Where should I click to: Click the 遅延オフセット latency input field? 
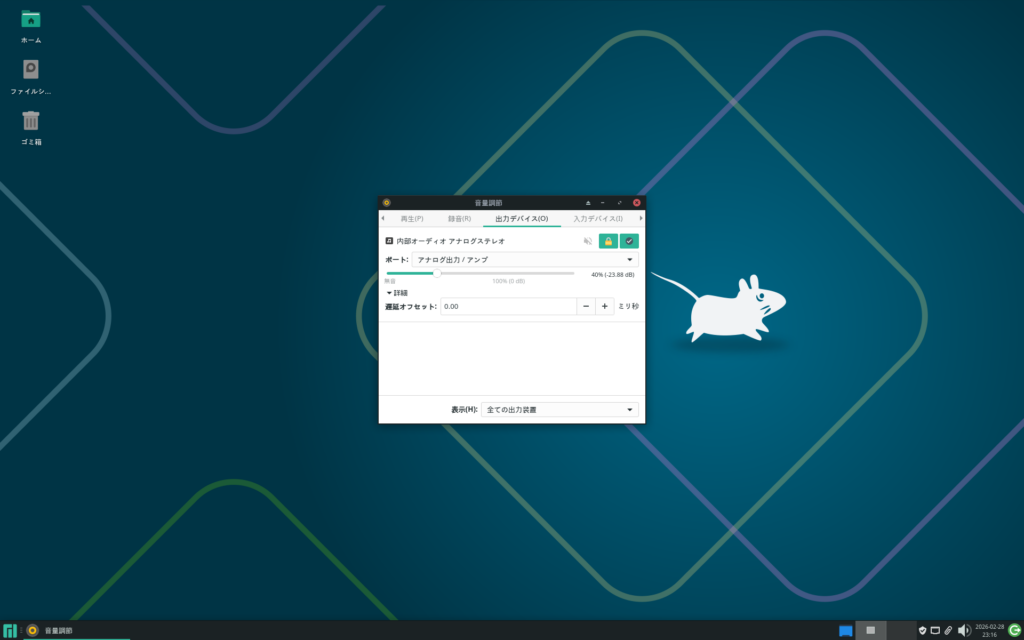point(508,307)
